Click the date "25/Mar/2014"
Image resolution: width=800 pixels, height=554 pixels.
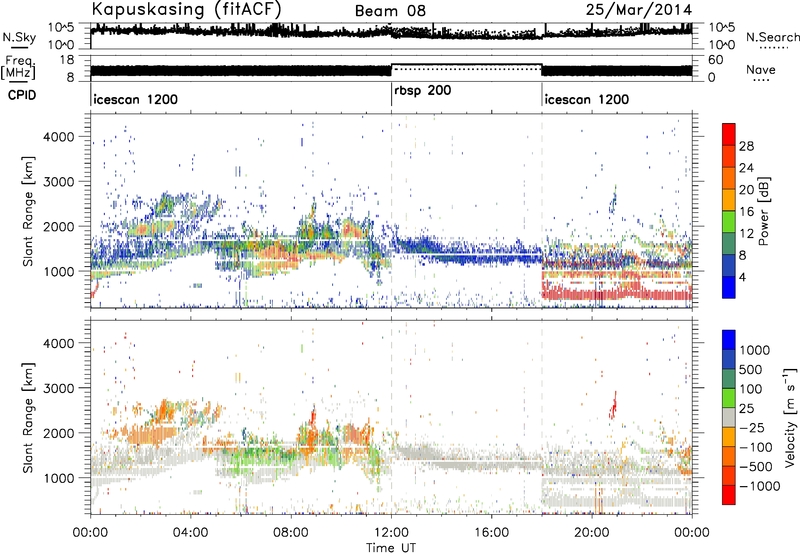click(639, 9)
